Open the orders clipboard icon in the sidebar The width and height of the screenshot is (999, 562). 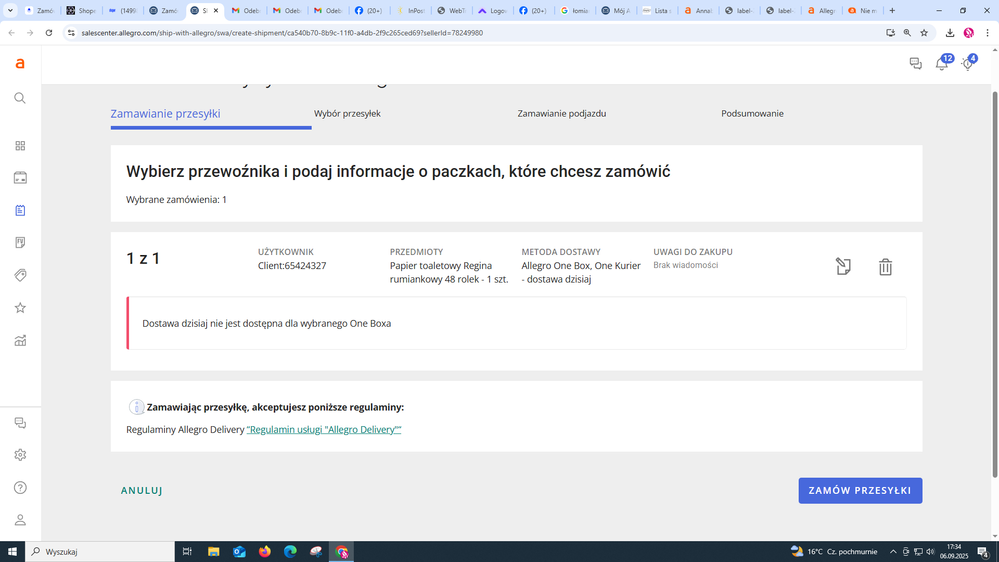coord(20,210)
